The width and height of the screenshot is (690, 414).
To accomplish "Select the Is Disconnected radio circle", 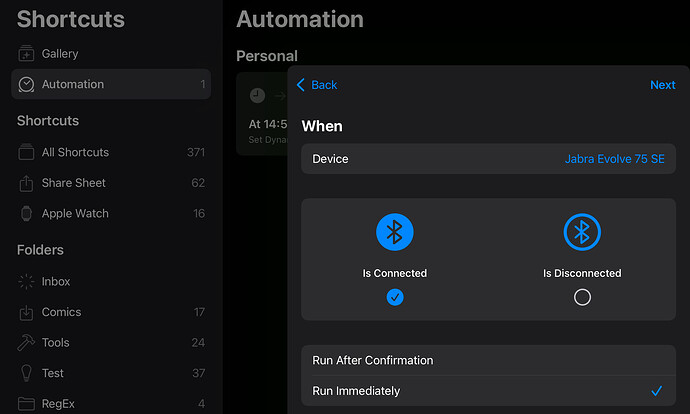I will [x=582, y=297].
